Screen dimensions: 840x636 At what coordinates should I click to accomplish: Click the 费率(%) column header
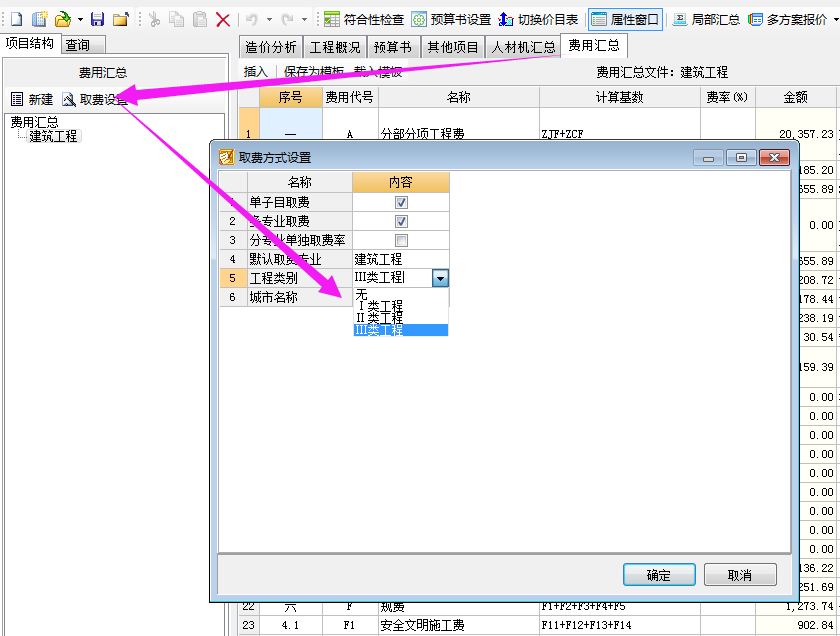(728, 97)
